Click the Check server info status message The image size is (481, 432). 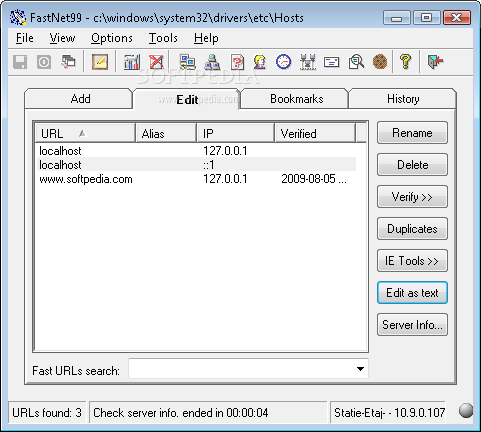click(x=208, y=413)
